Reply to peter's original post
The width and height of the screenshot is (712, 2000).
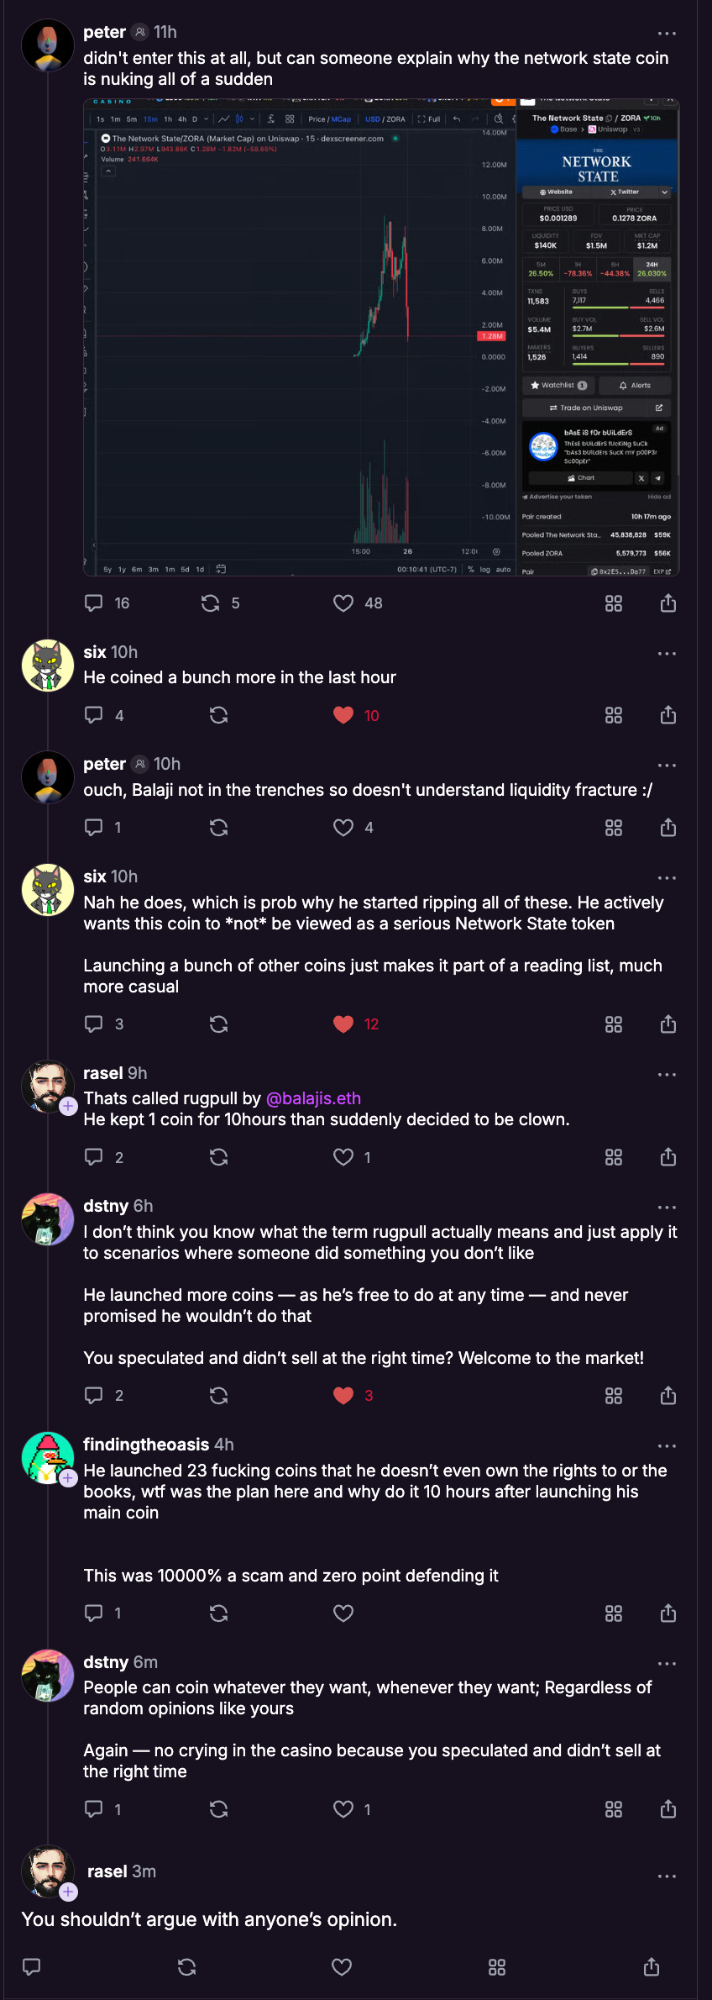click(x=94, y=603)
